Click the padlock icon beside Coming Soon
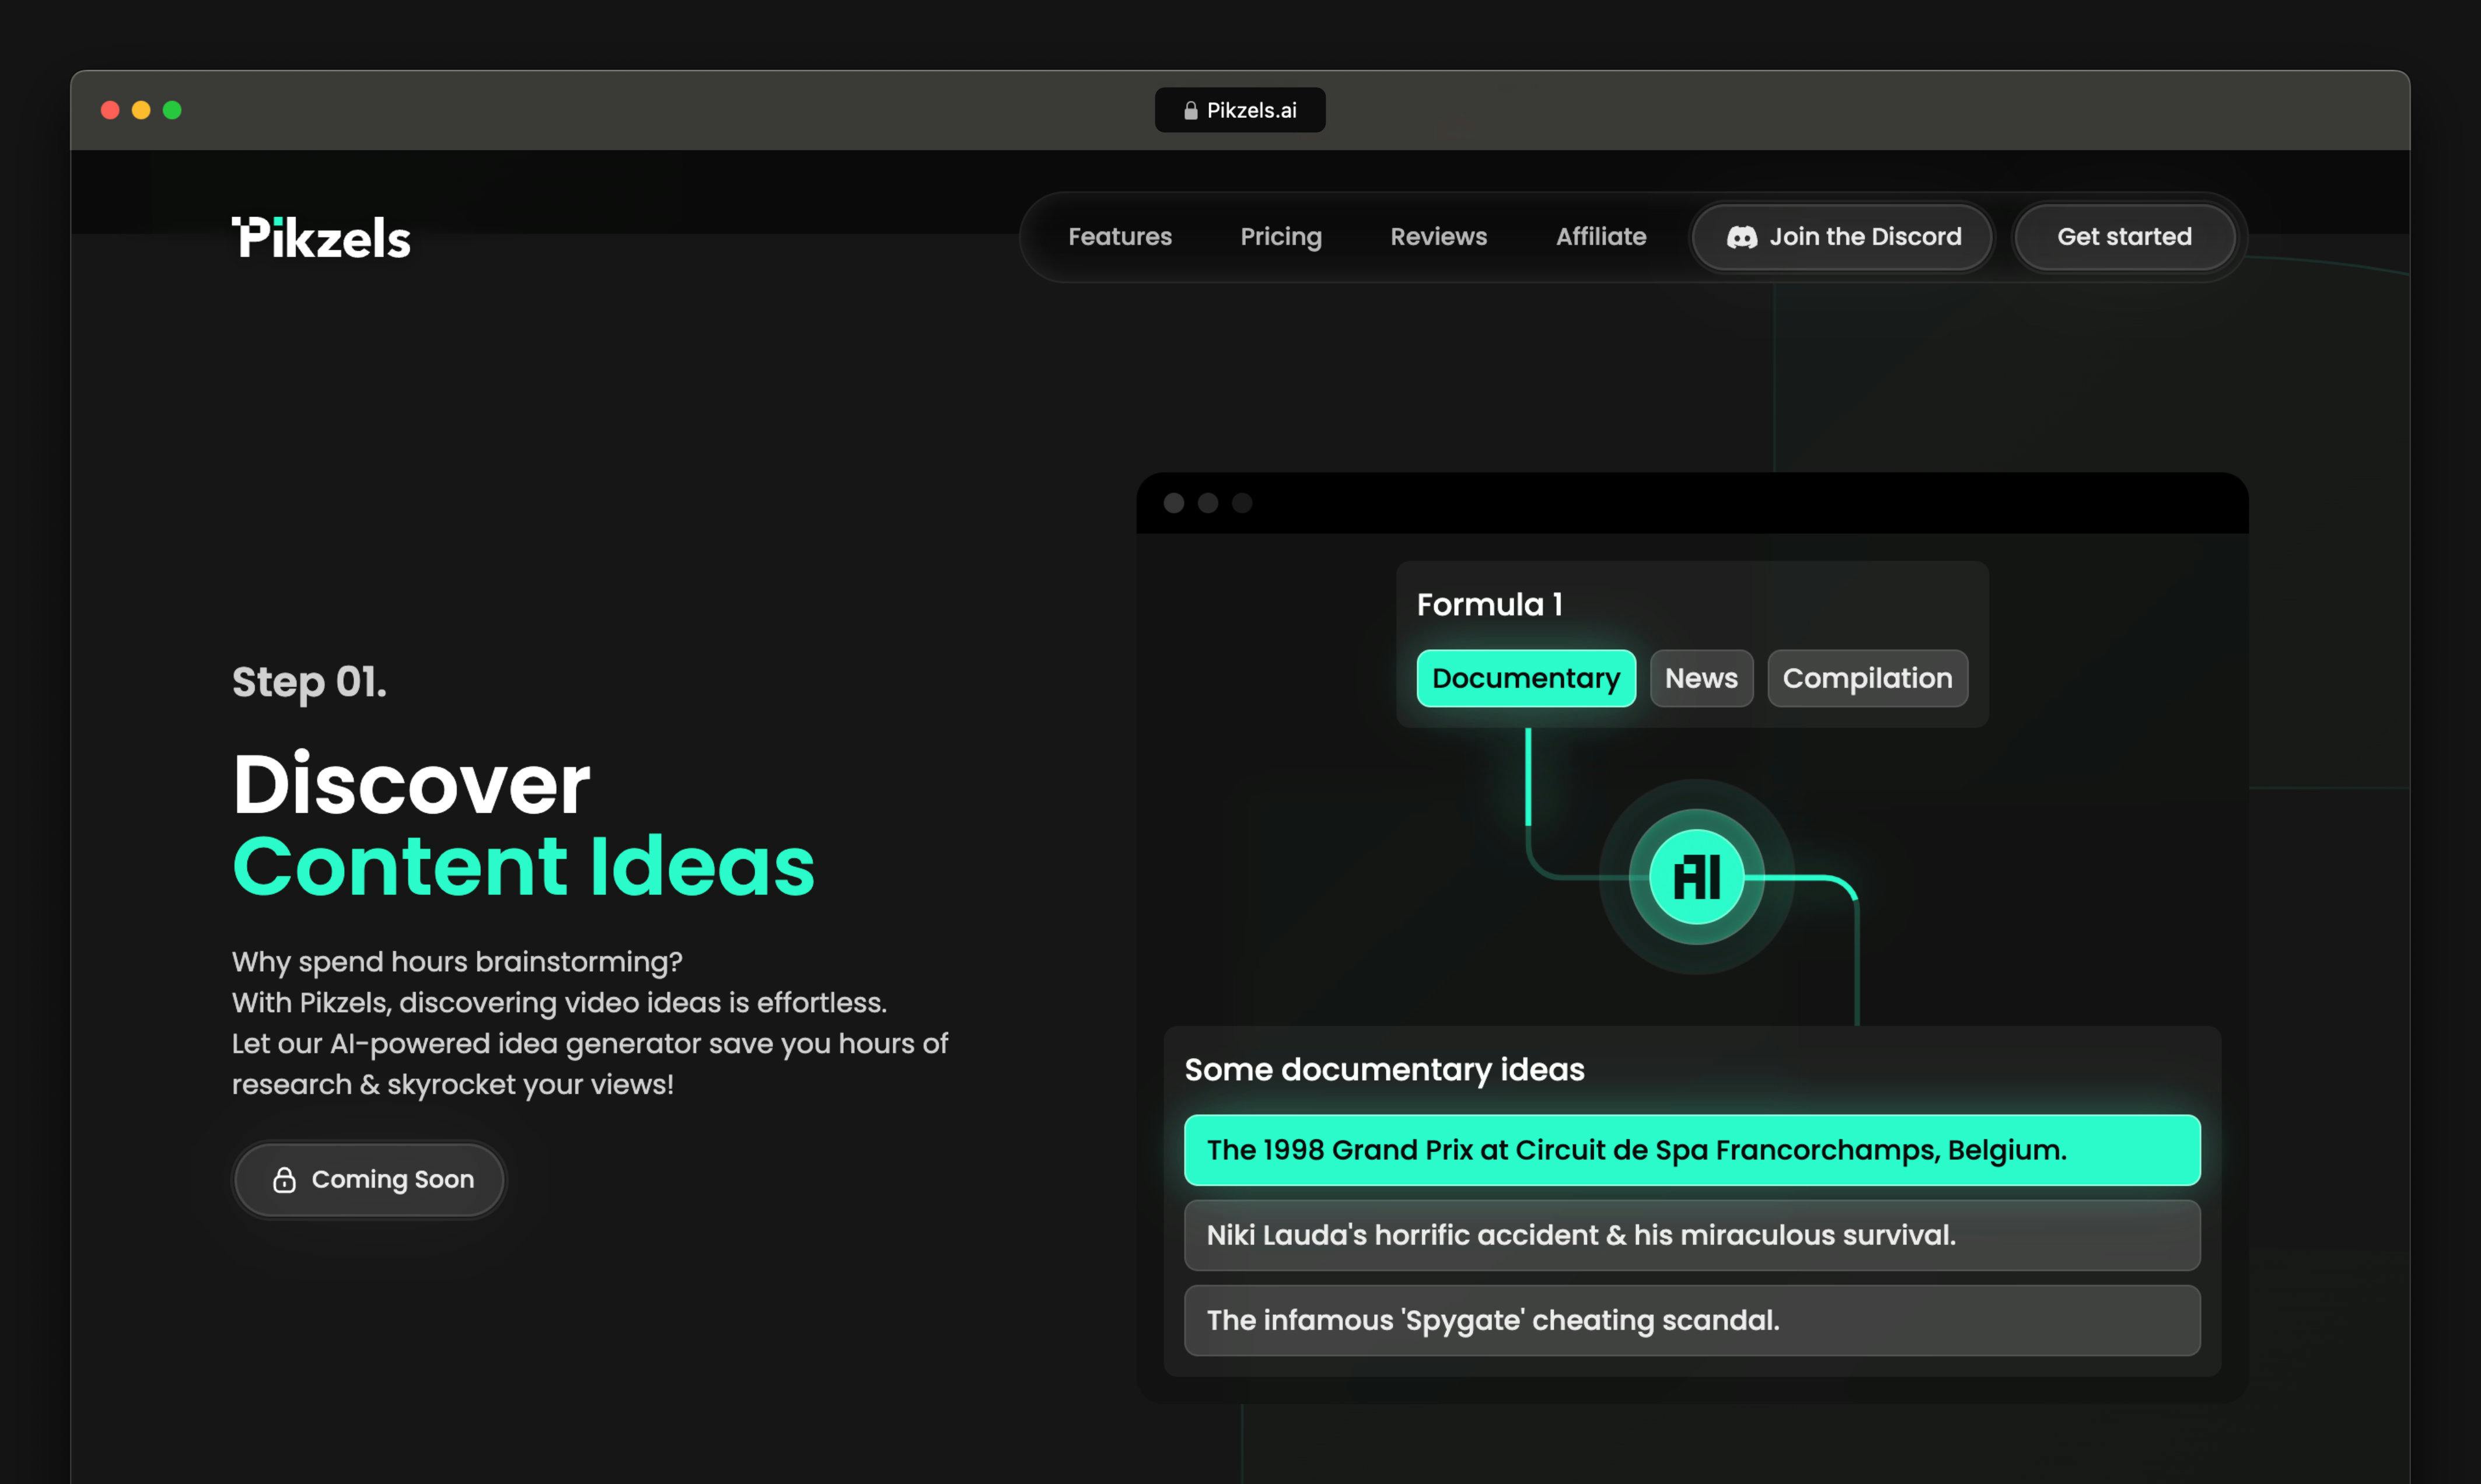2481x1484 pixels. 284,1180
